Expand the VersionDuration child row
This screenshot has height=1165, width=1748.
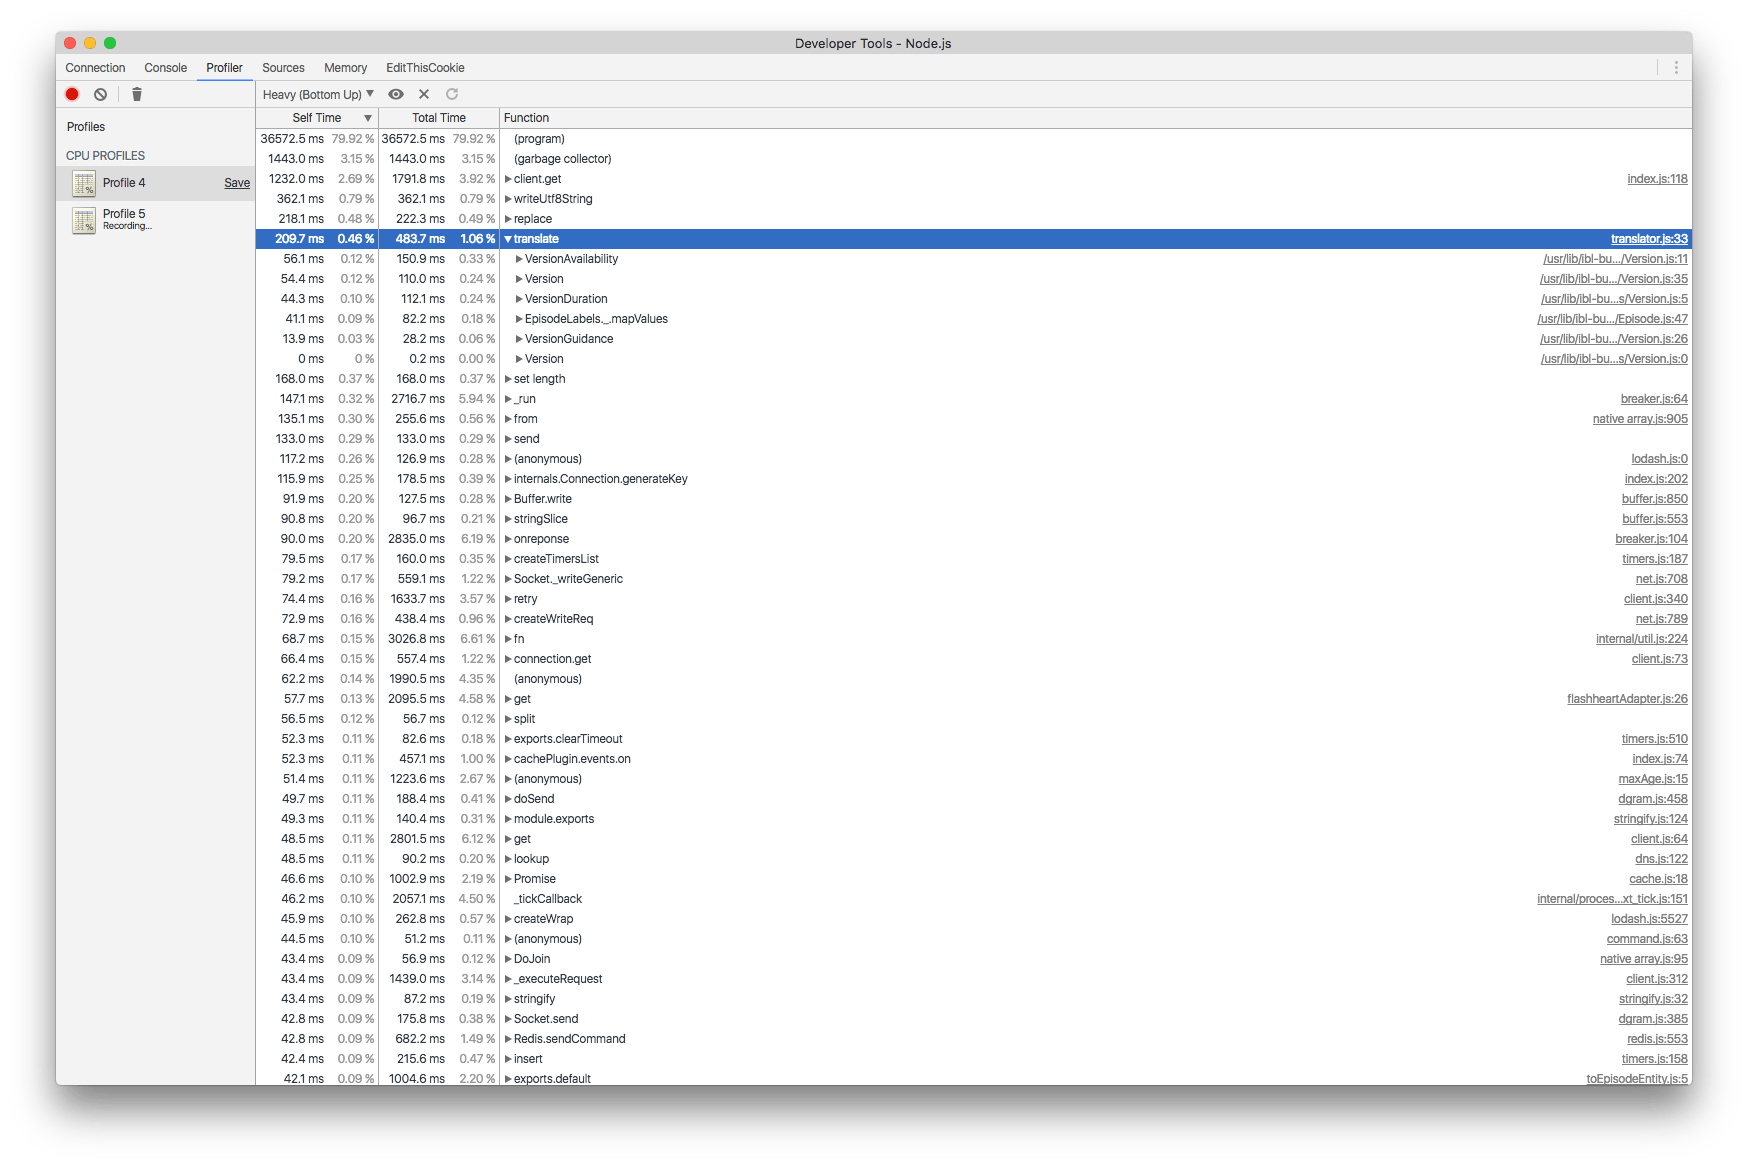[x=519, y=299]
